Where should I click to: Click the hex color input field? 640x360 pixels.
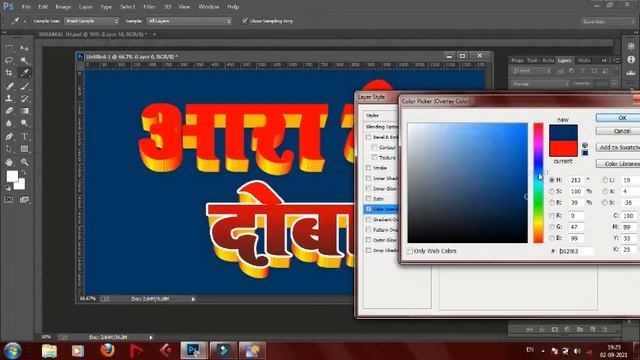575,251
